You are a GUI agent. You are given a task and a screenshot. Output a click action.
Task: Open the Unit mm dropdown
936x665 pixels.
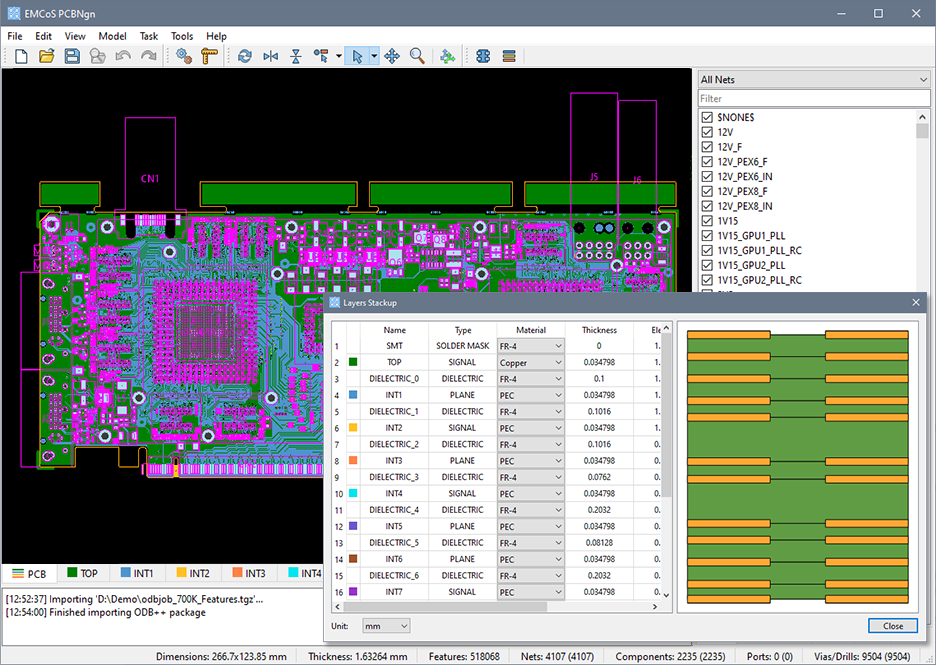385,626
